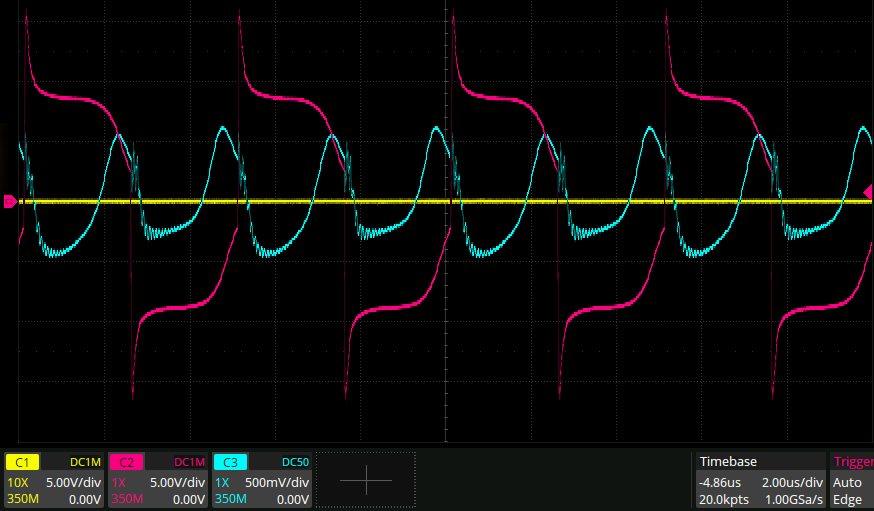Open C3 coupling setting DC50
874x511 pixels.
pyautogui.click(x=294, y=462)
